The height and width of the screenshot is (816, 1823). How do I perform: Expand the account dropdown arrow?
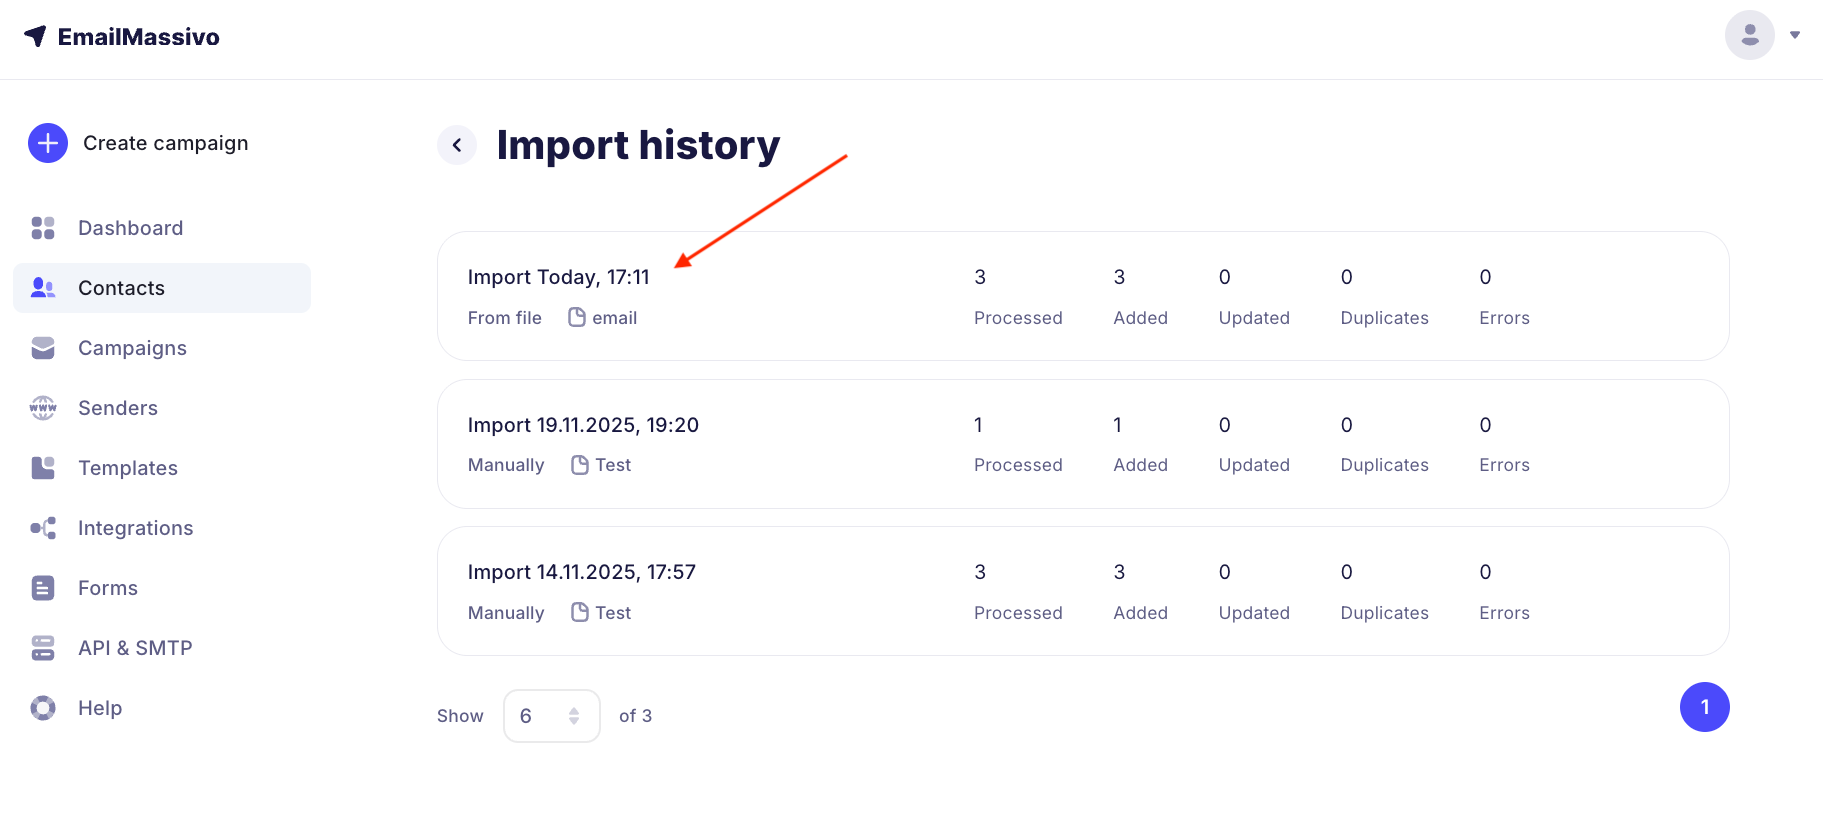pos(1795,35)
